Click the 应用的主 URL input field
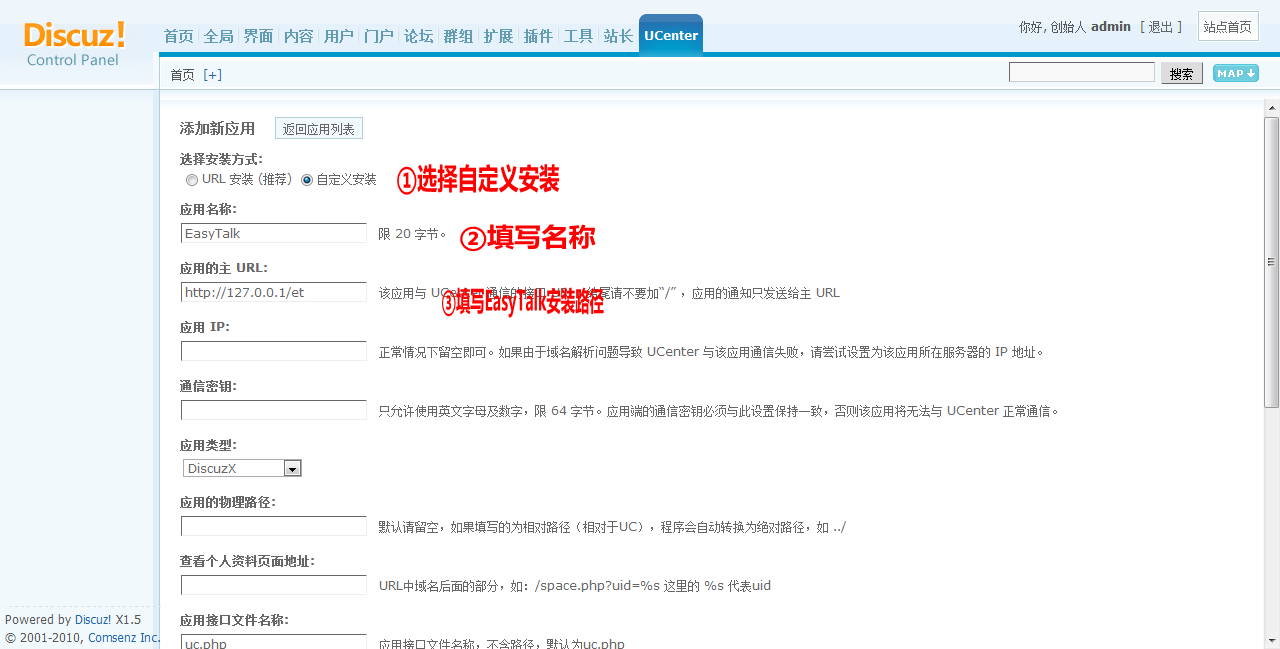The image size is (1280, 649). 274,292
